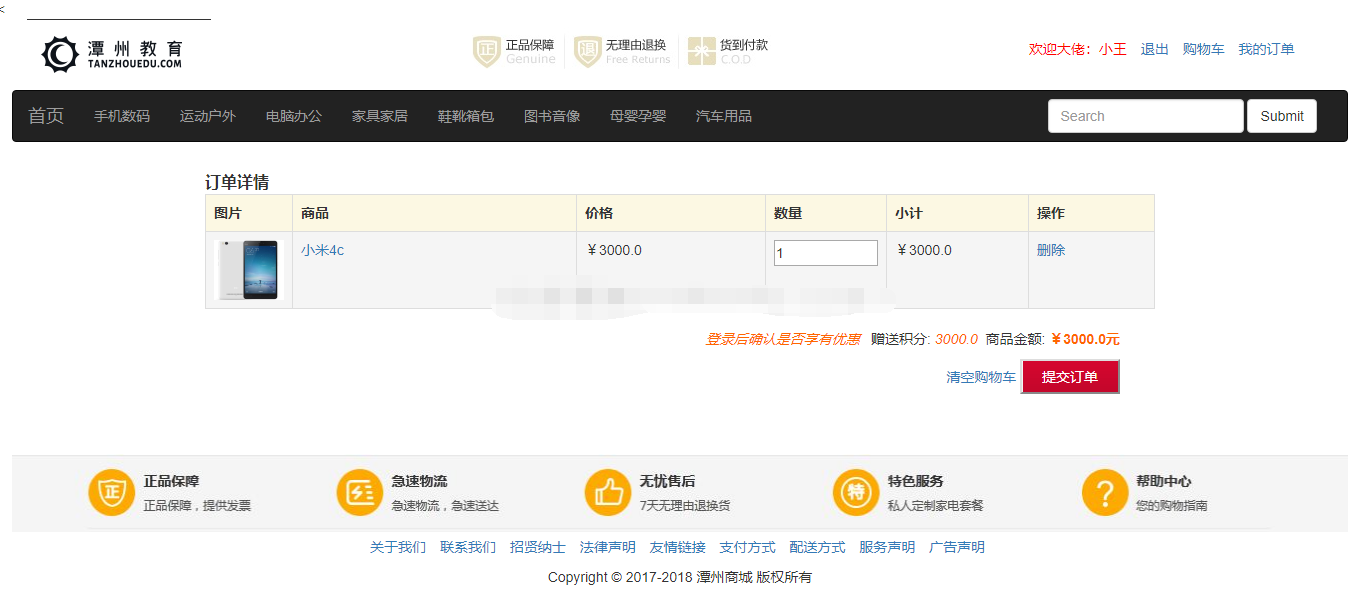The height and width of the screenshot is (614, 1361).
Task: Open the 招贤纳士 footer link
Action: [538, 547]
